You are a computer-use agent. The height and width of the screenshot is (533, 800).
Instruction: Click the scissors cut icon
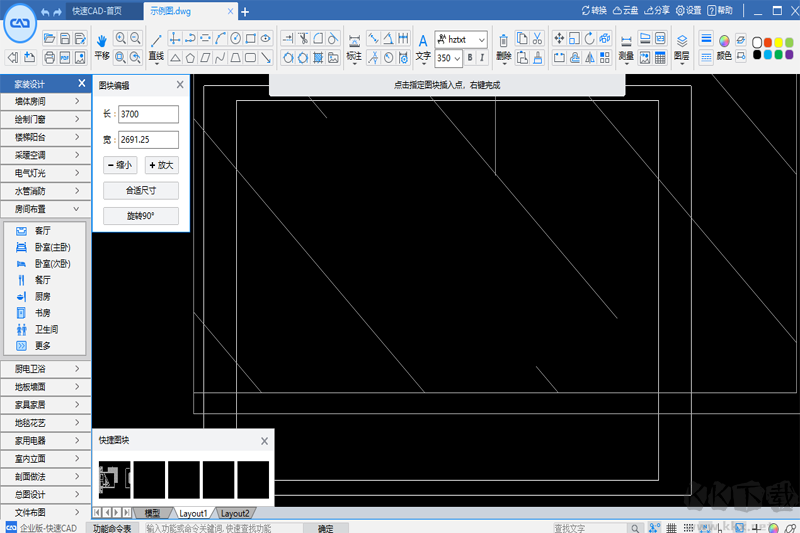[537, 38]
